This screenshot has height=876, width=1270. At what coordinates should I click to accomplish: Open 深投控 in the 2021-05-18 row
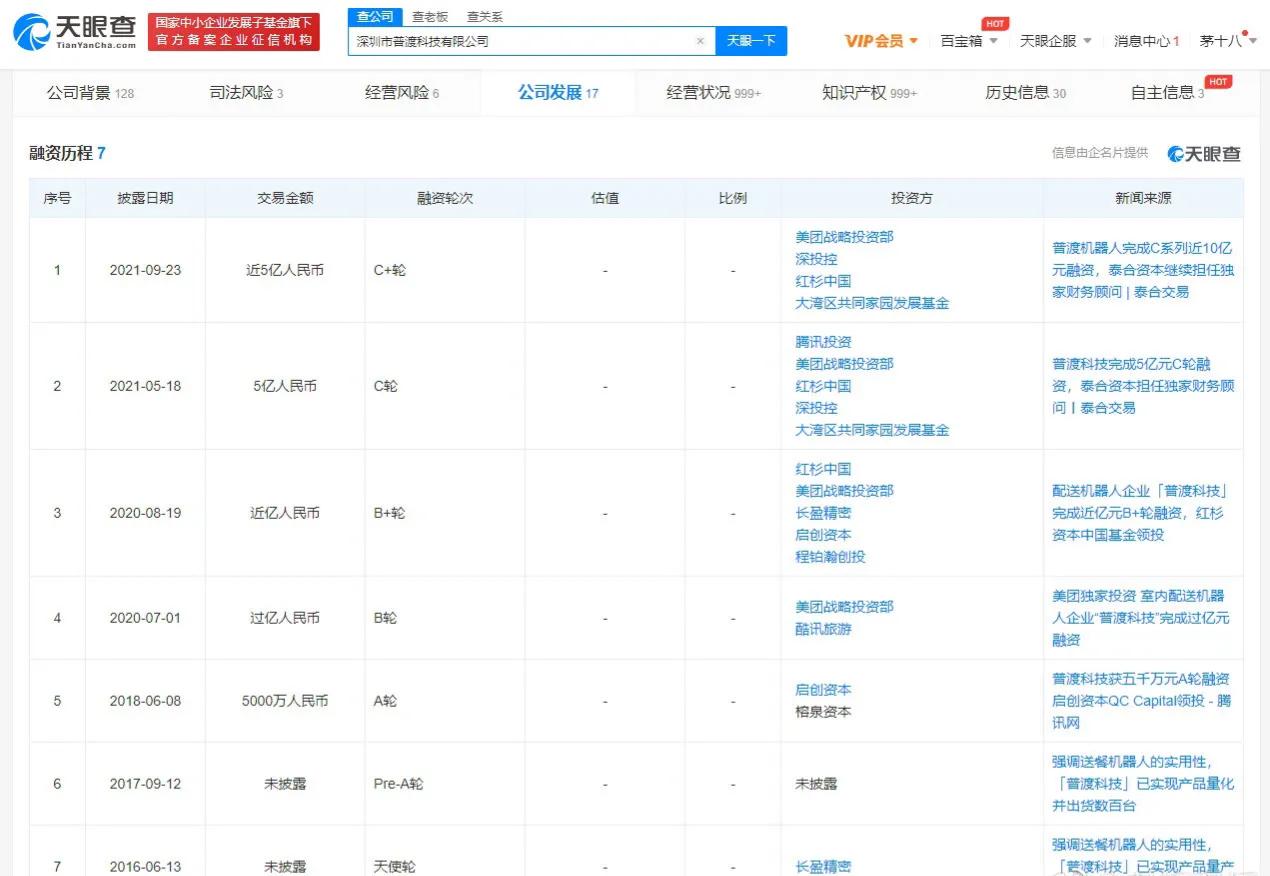pos(816,408)
